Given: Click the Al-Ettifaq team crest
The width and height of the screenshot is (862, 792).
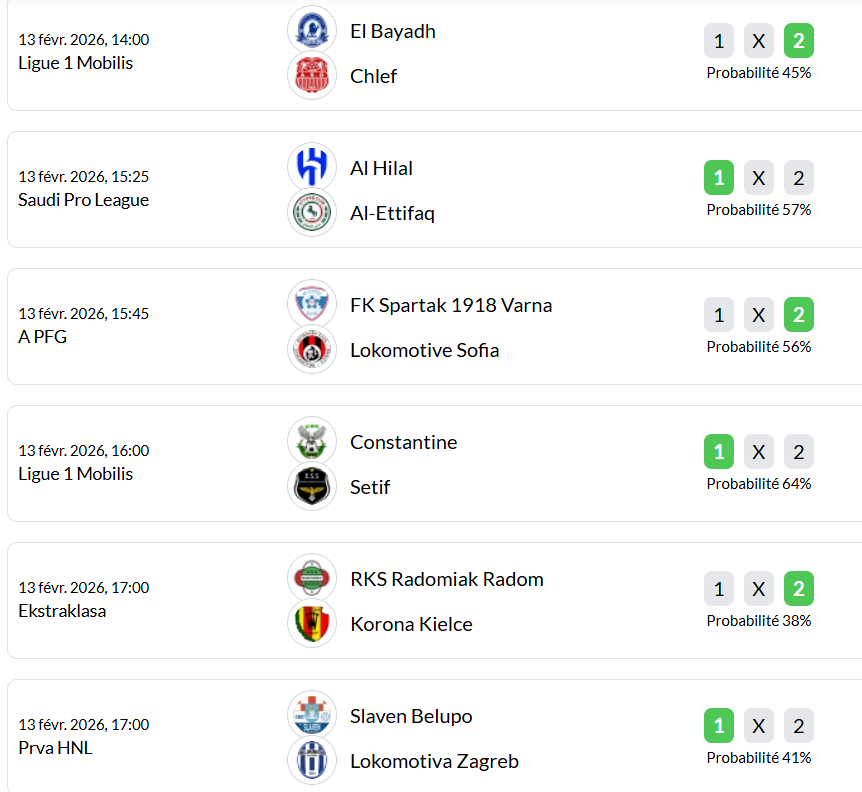Looking at the screenshot, I should pyautogui.click(x=312, y=213).
